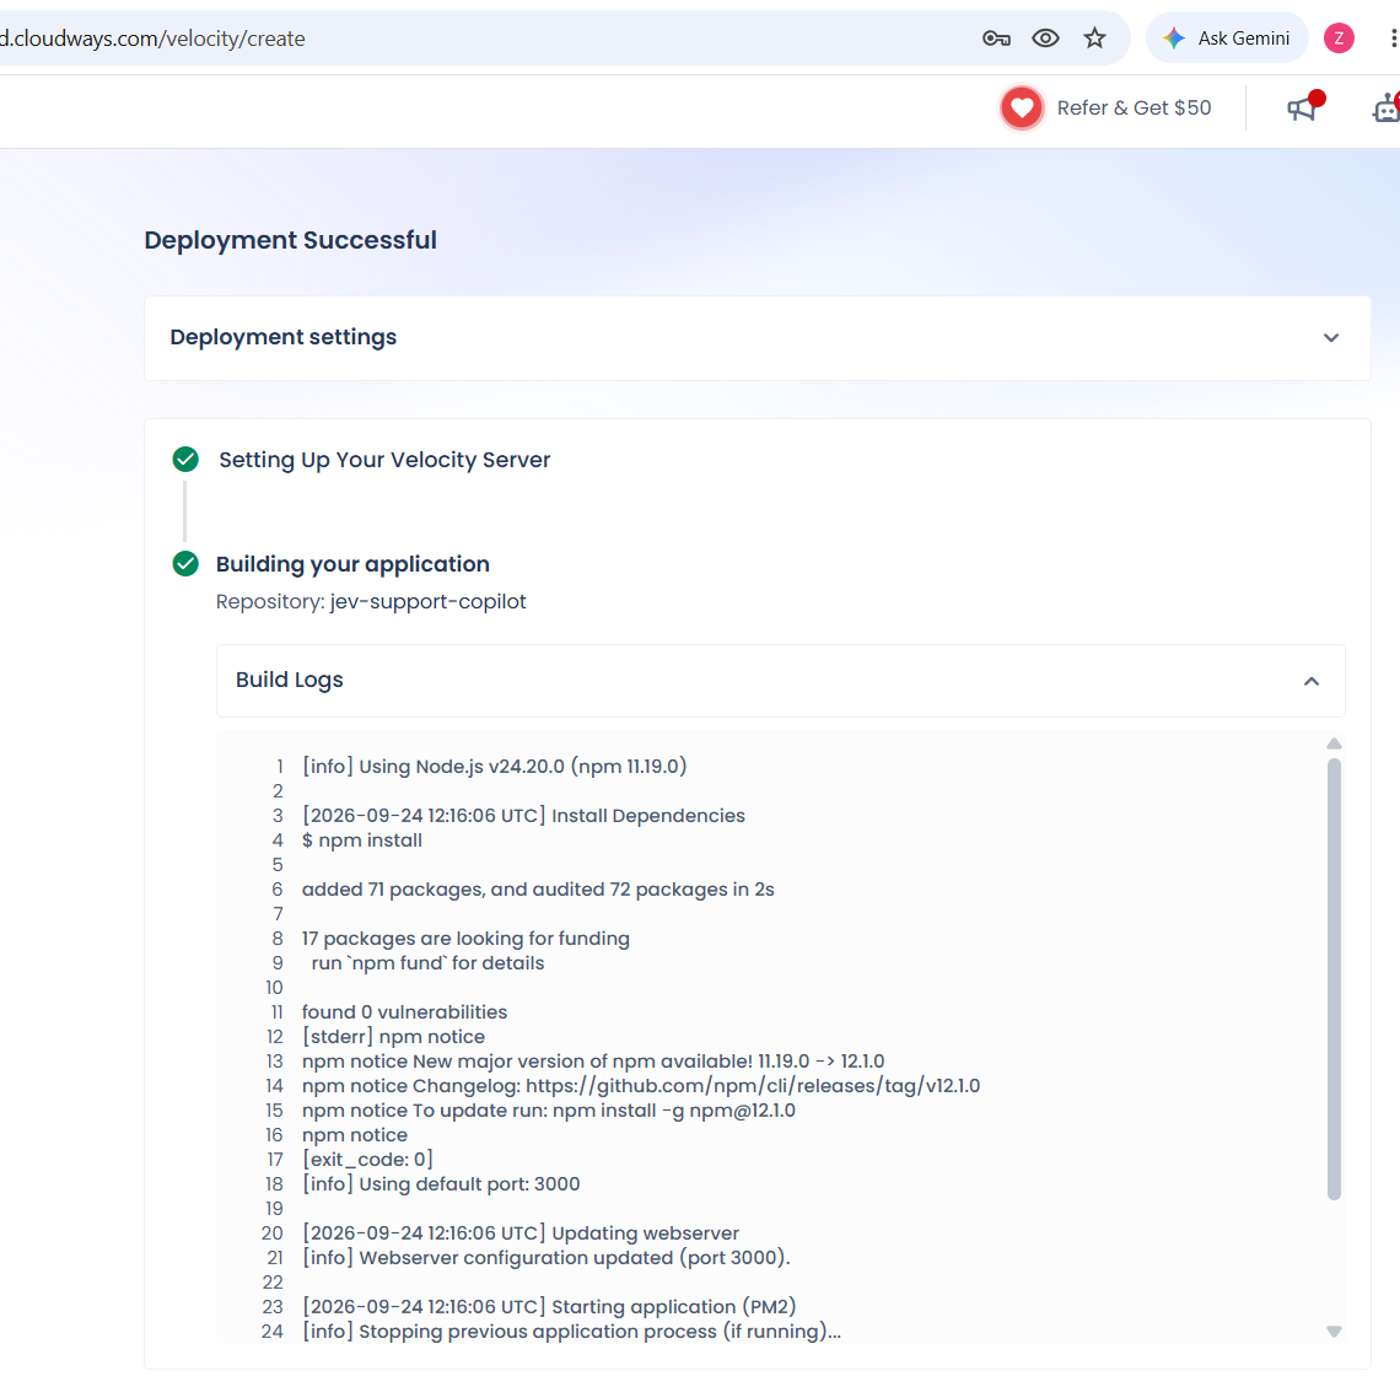Click the build log scrollbar up arrow

click(x=1334, y=744)
